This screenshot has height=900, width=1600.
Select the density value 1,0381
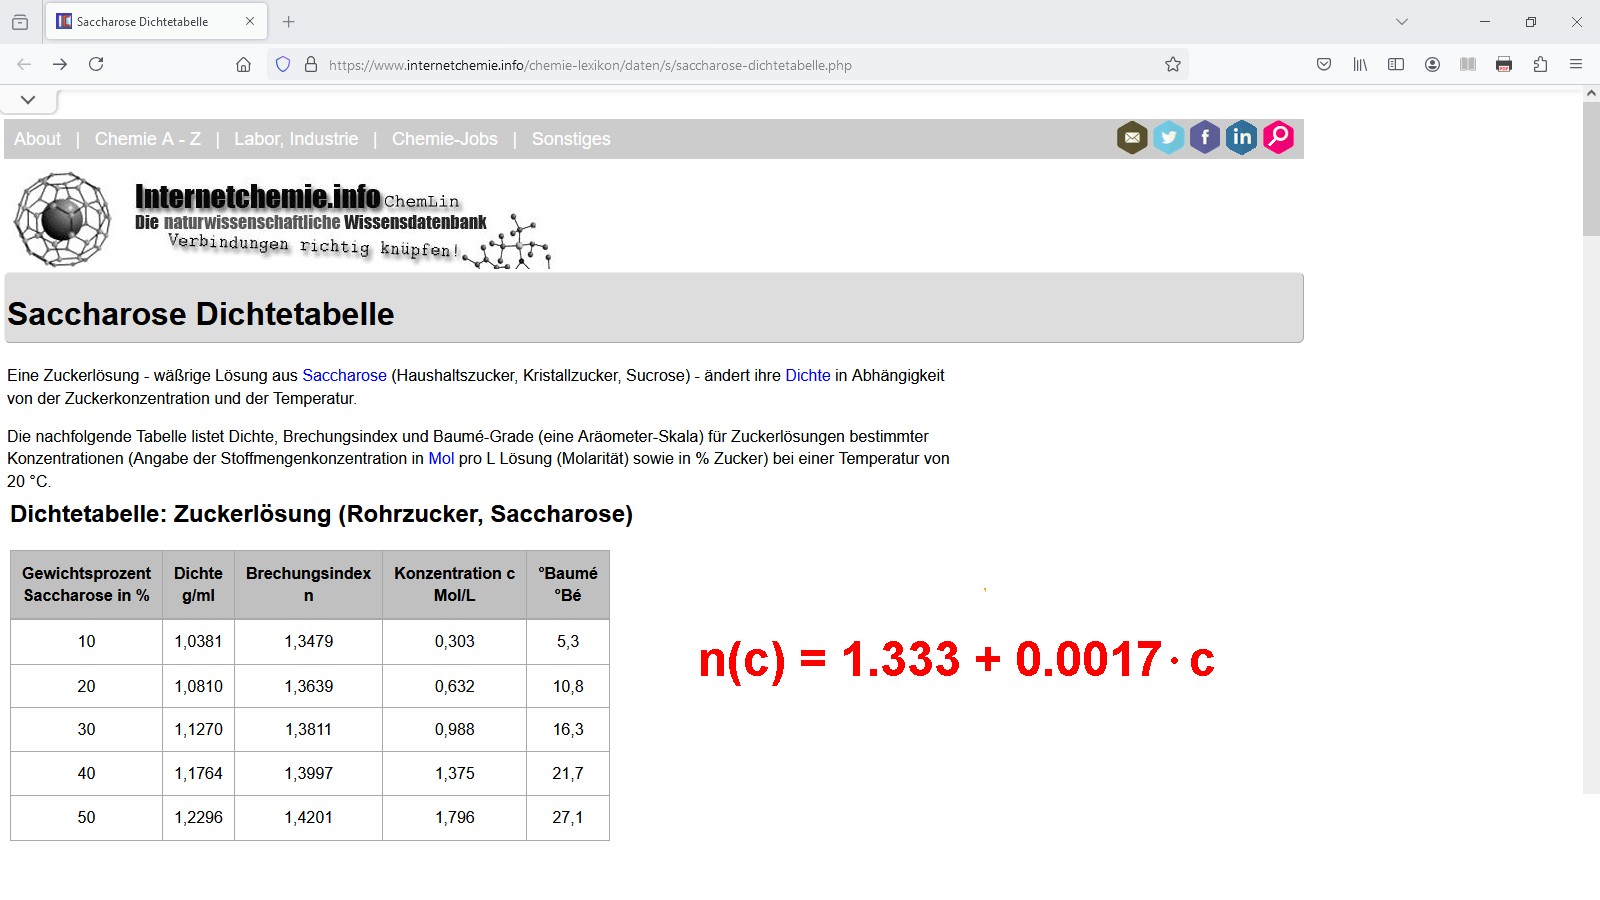click(198, 641)
